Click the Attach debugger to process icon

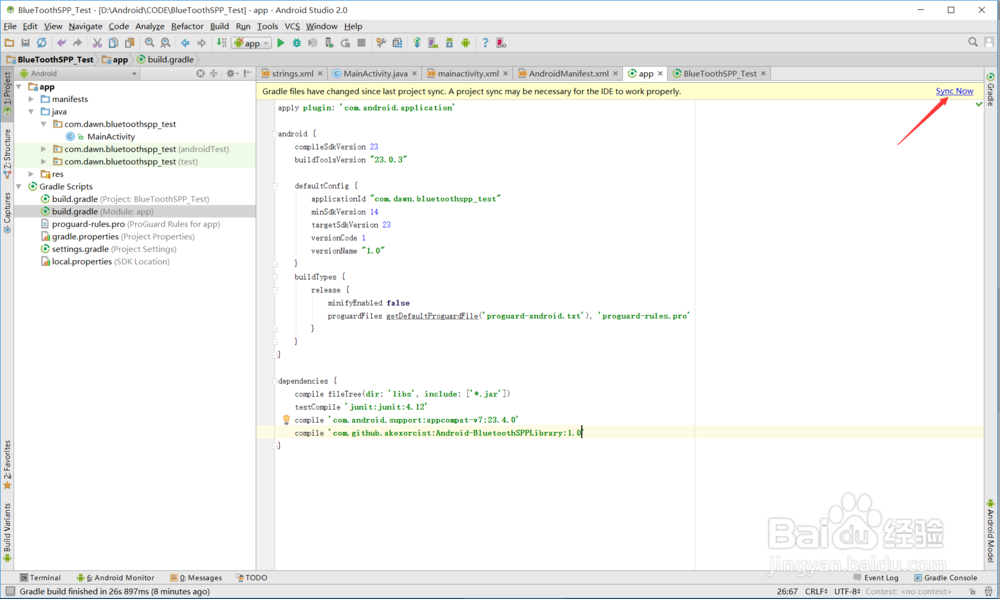tap(329, 43)
